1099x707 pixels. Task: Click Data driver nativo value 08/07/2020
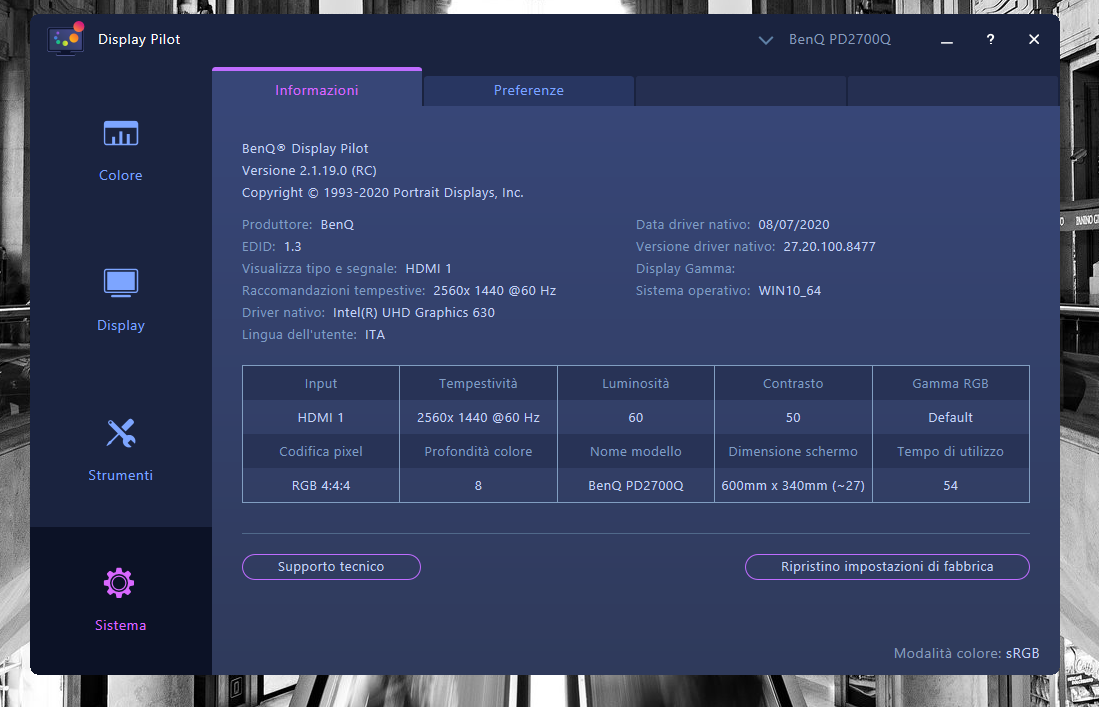point(793,225)
